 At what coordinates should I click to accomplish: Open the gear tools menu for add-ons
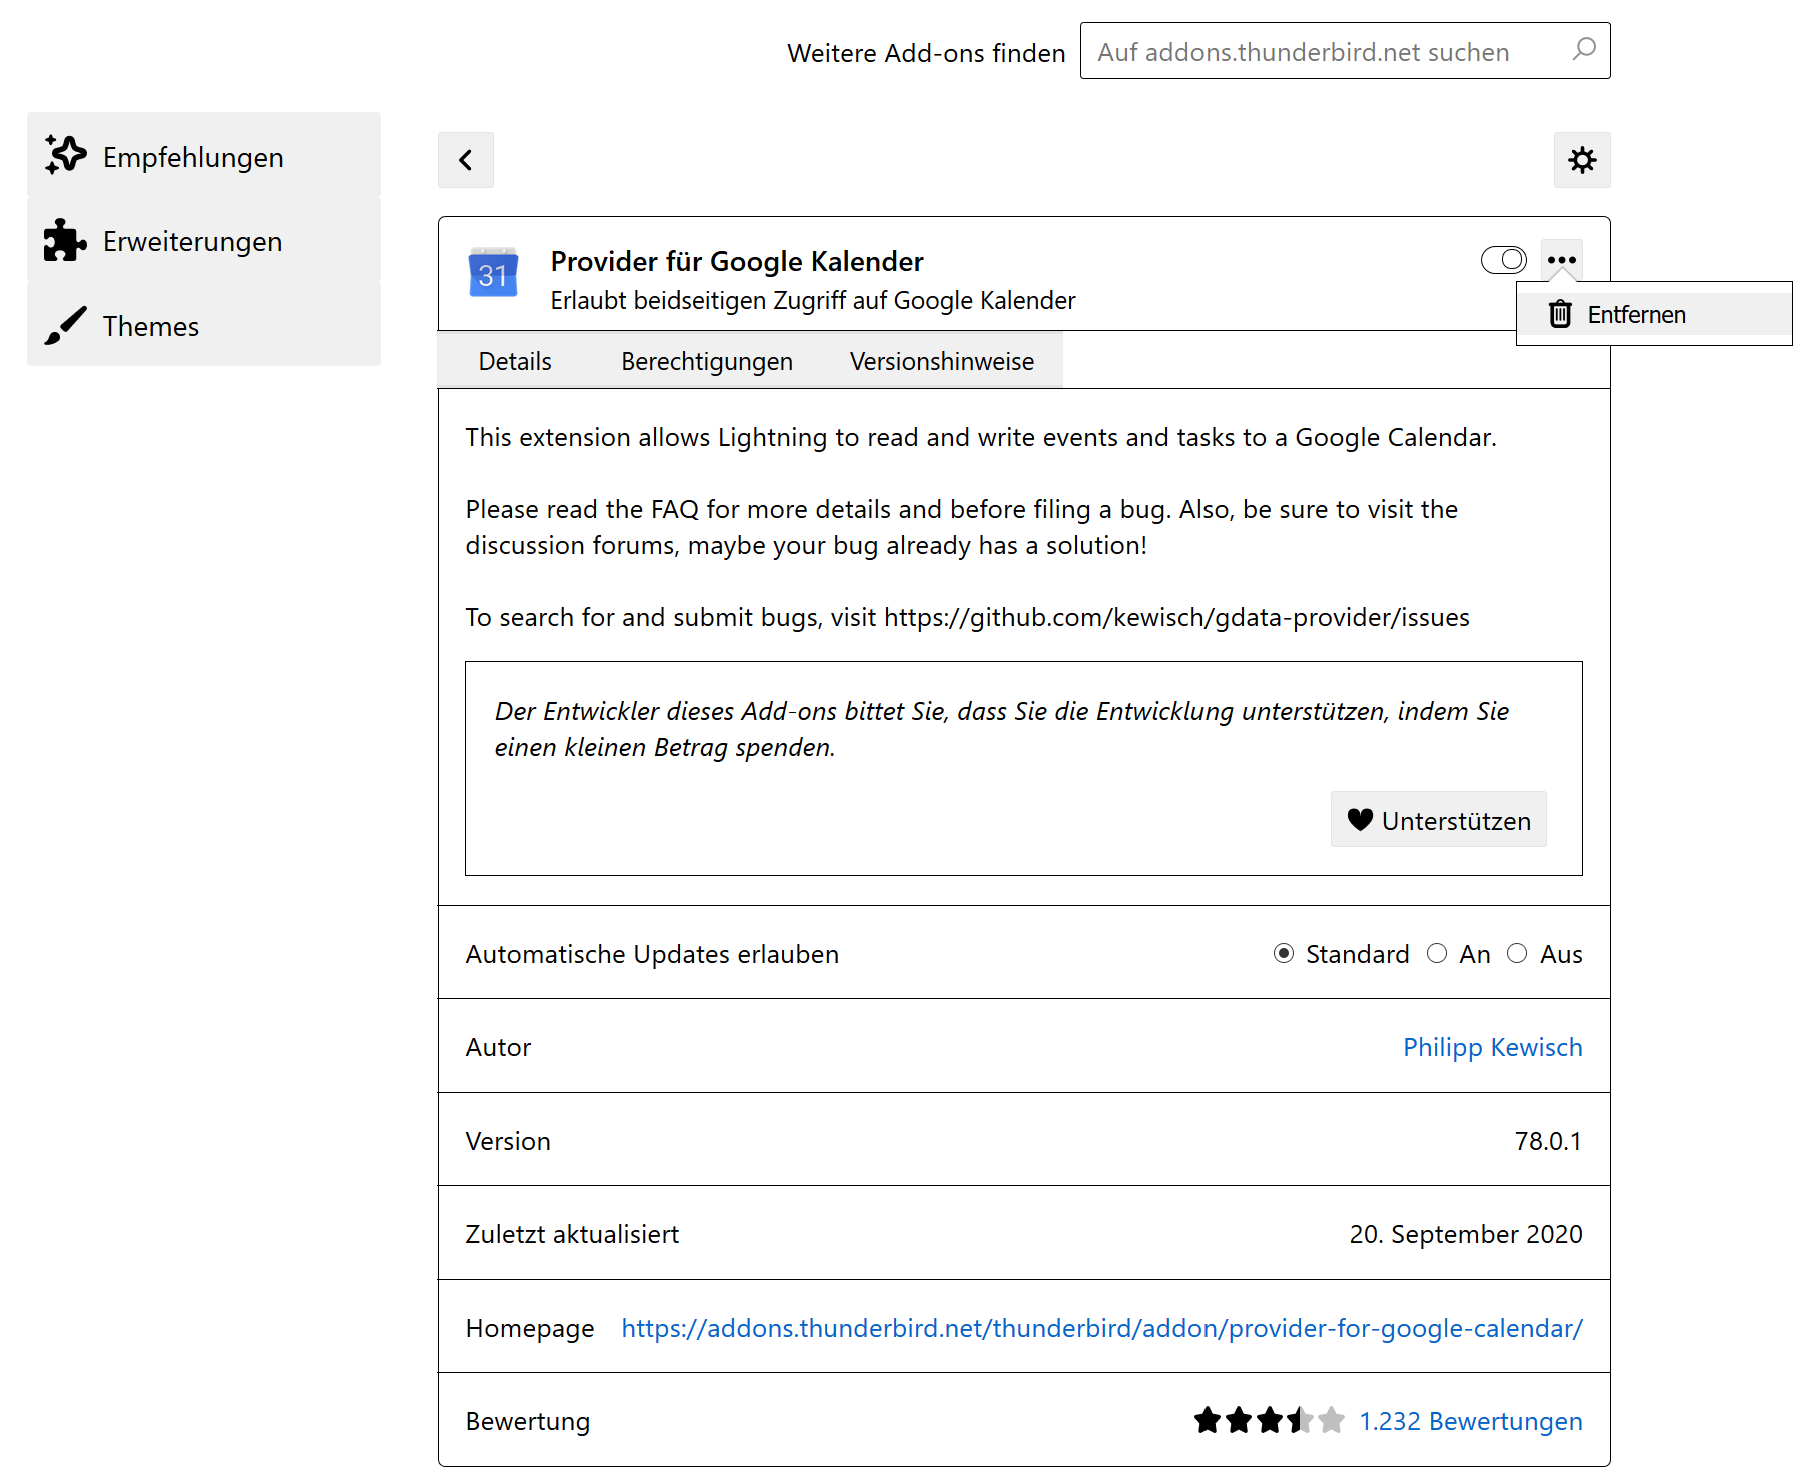(x=1582, y=160)
